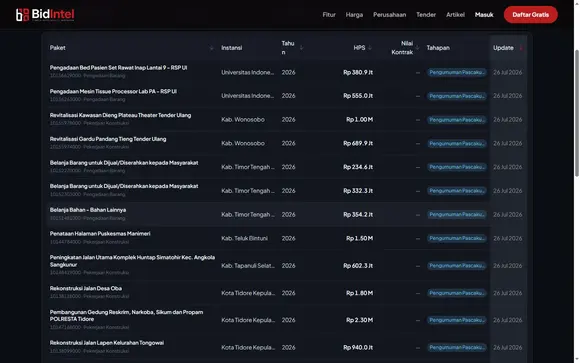Click the Rp 1.50 M HPS value
The image size is (580, 363).
point(359,238)
